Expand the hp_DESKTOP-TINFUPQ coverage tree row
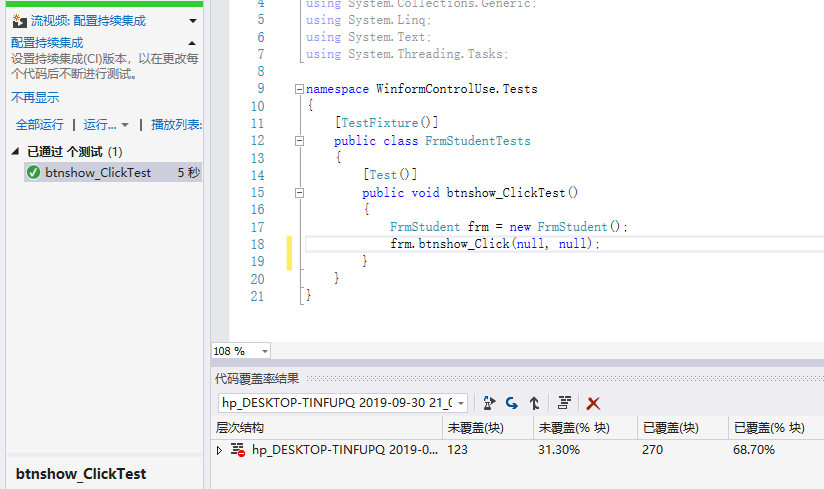 [219, 450]
